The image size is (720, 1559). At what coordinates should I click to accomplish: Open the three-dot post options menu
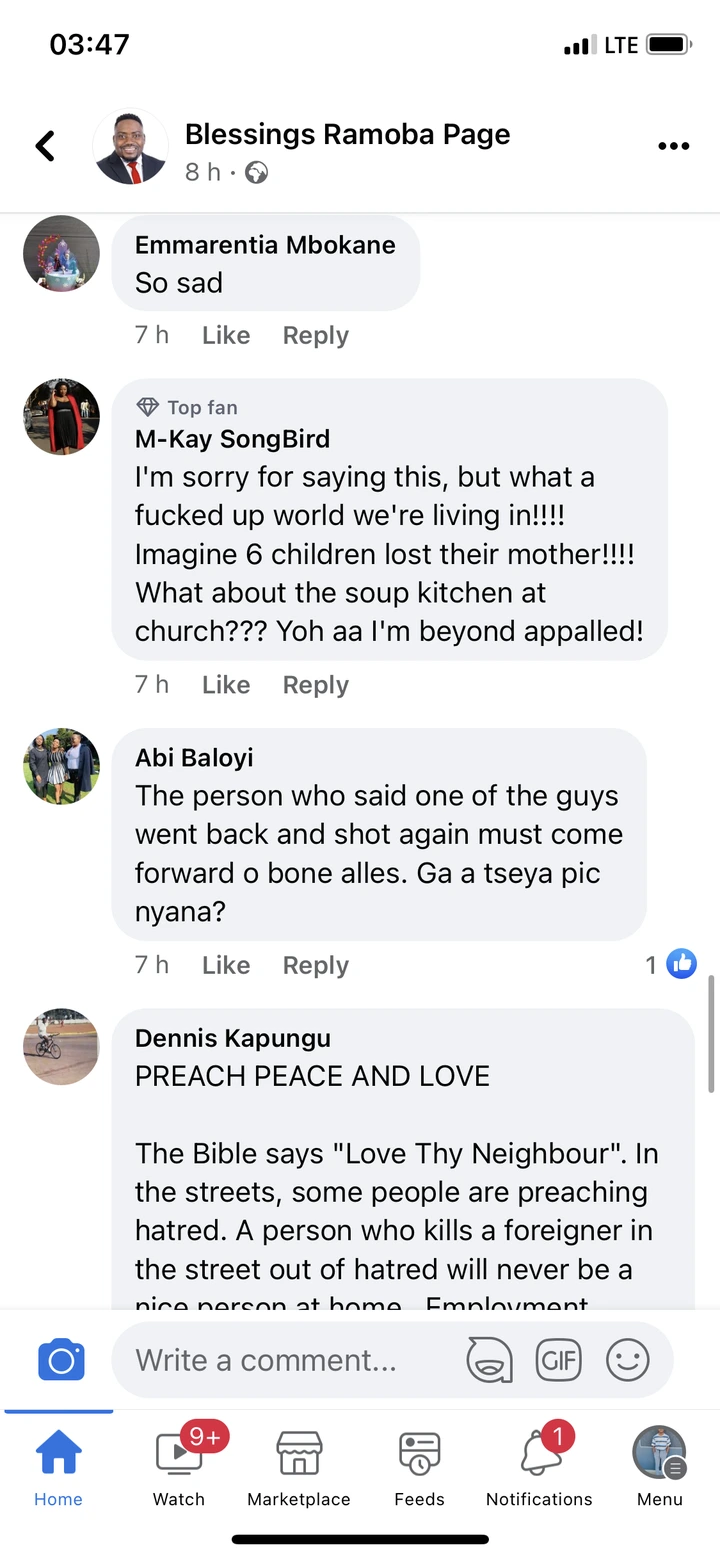[x=673, y=146]
